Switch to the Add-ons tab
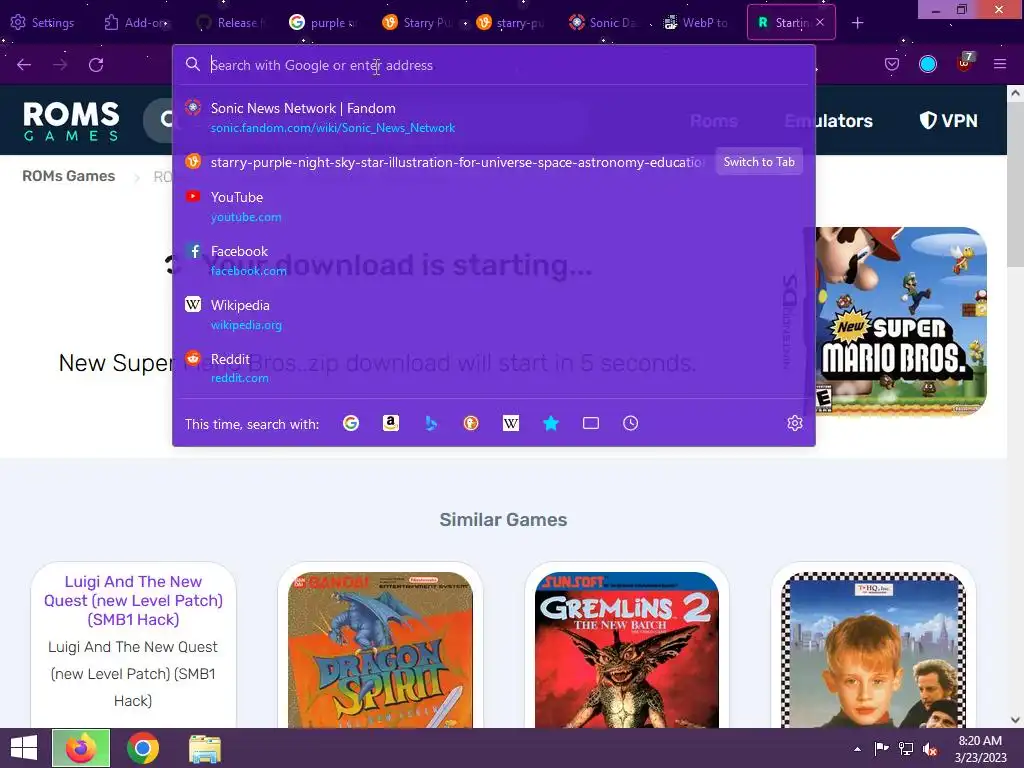The image size is (1024, 768). point(136,23)
